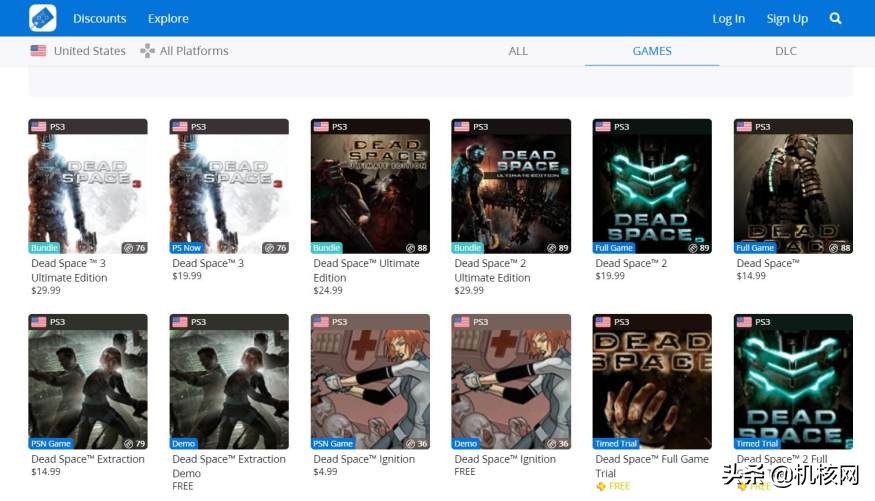Click the PSN Game badge on Dead Space Ignition
875x501 pixels.
(x=333, y=444)
